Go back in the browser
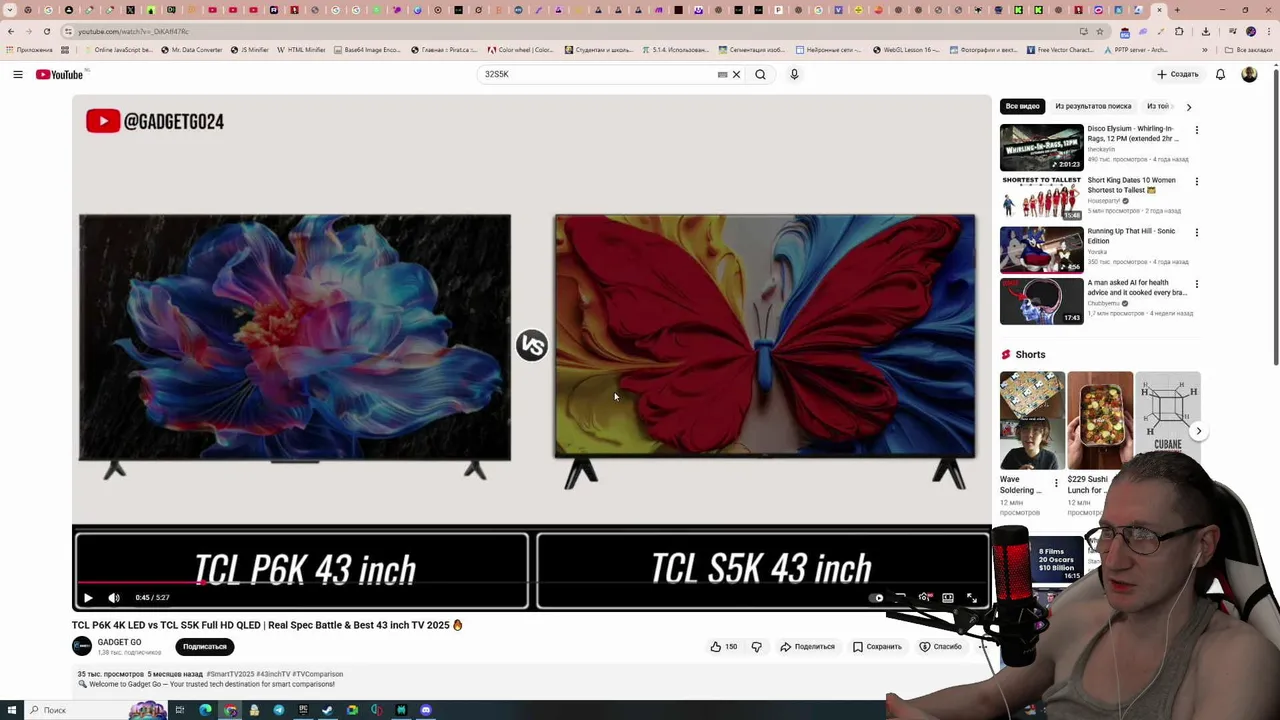 (x=10, y=31)
